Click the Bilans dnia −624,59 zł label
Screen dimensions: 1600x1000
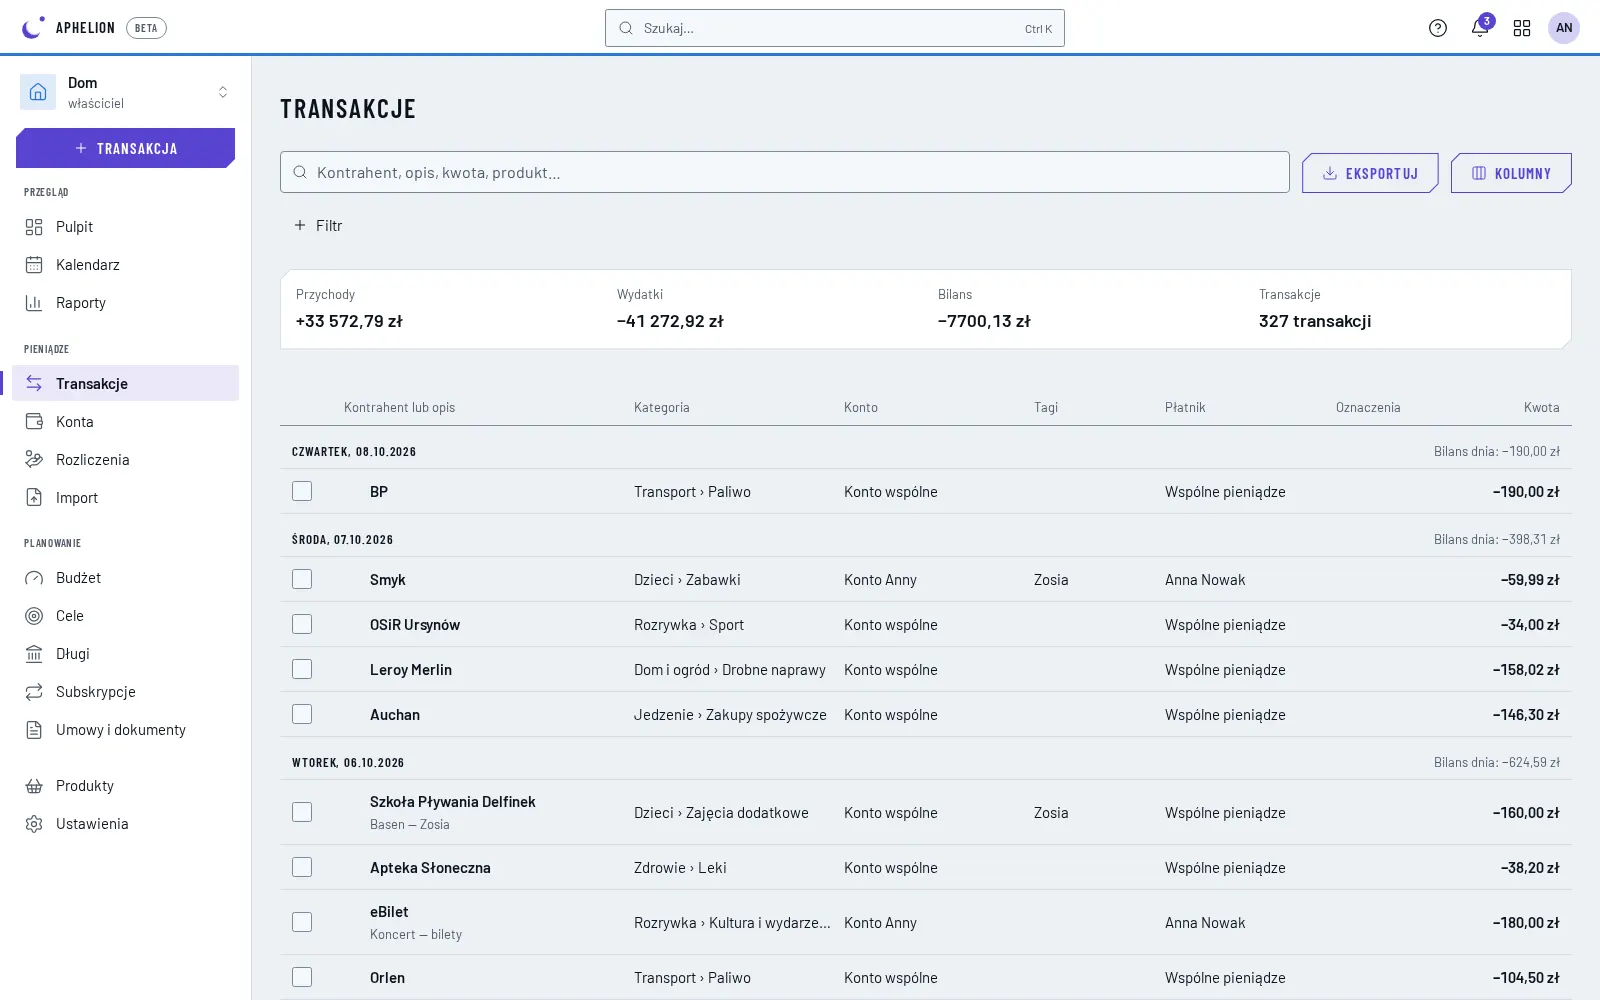coord(1497,762)
